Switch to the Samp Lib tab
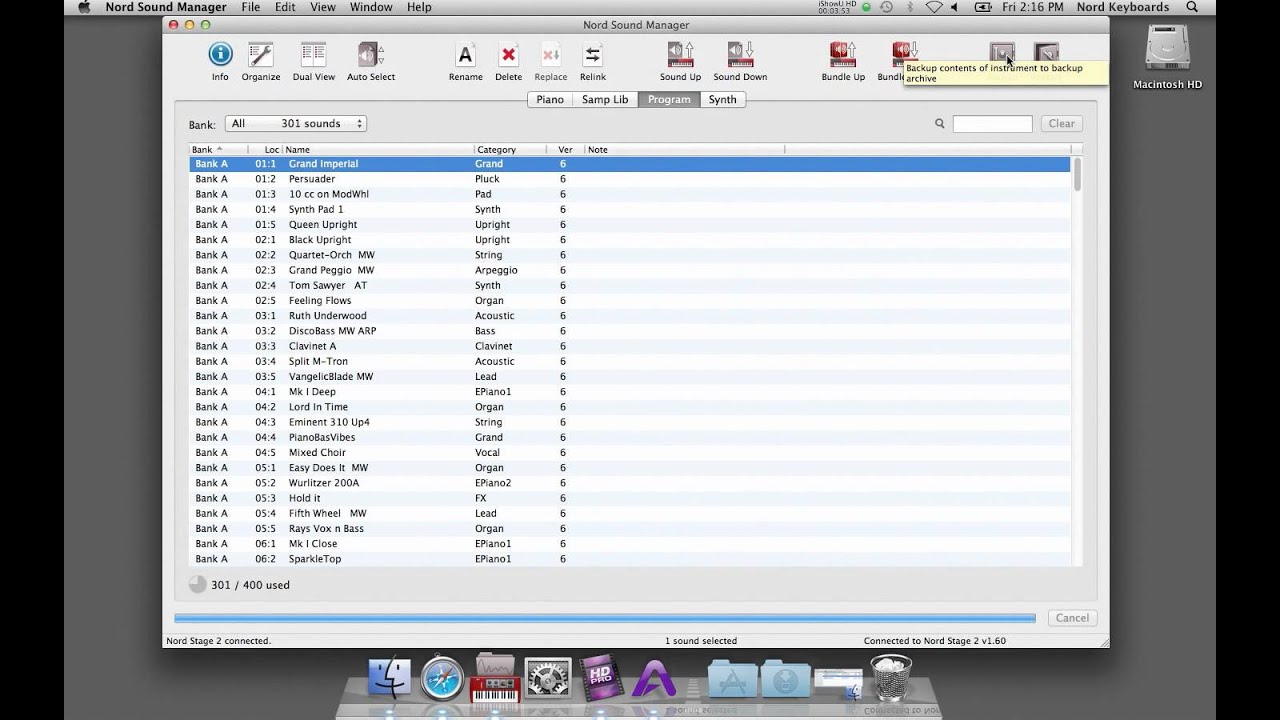Image resolution: width=1280 pixels, height=720 pixels. point(605,99)
